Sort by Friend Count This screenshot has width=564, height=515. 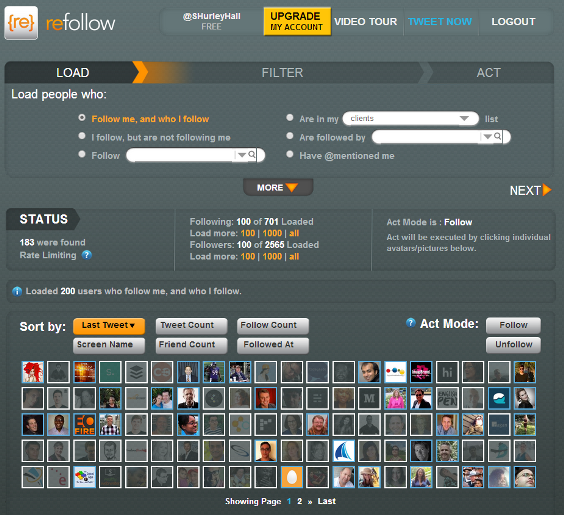pyautogui.click(x=191, y=345)
